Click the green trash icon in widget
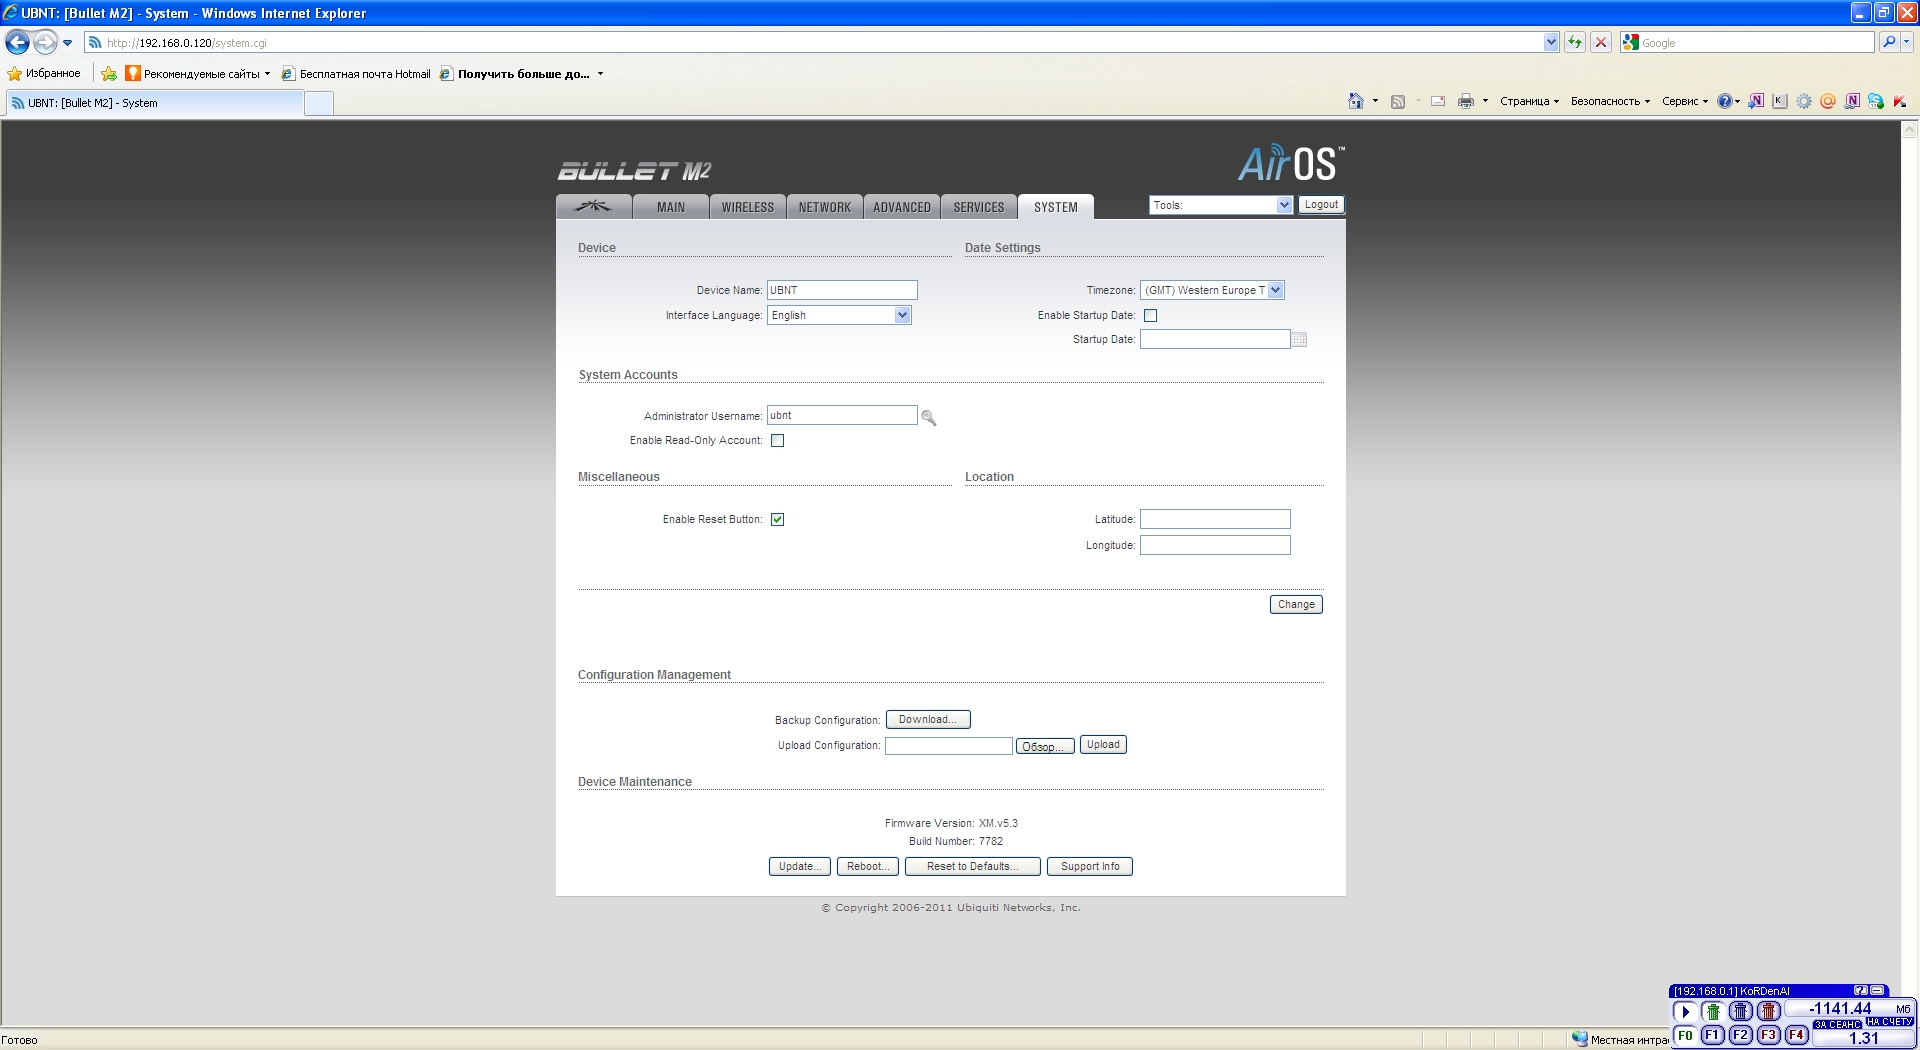Viewport: 1920px width, 1050px height. pyautogui.click(x=1713, y=1011)
